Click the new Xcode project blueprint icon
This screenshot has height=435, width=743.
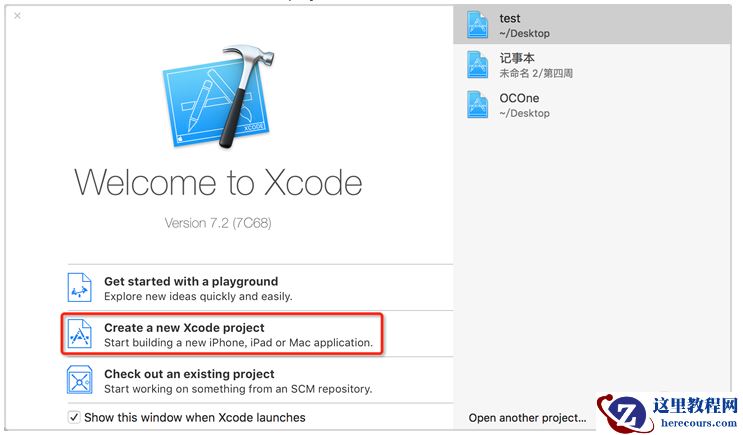coord(80,335)
